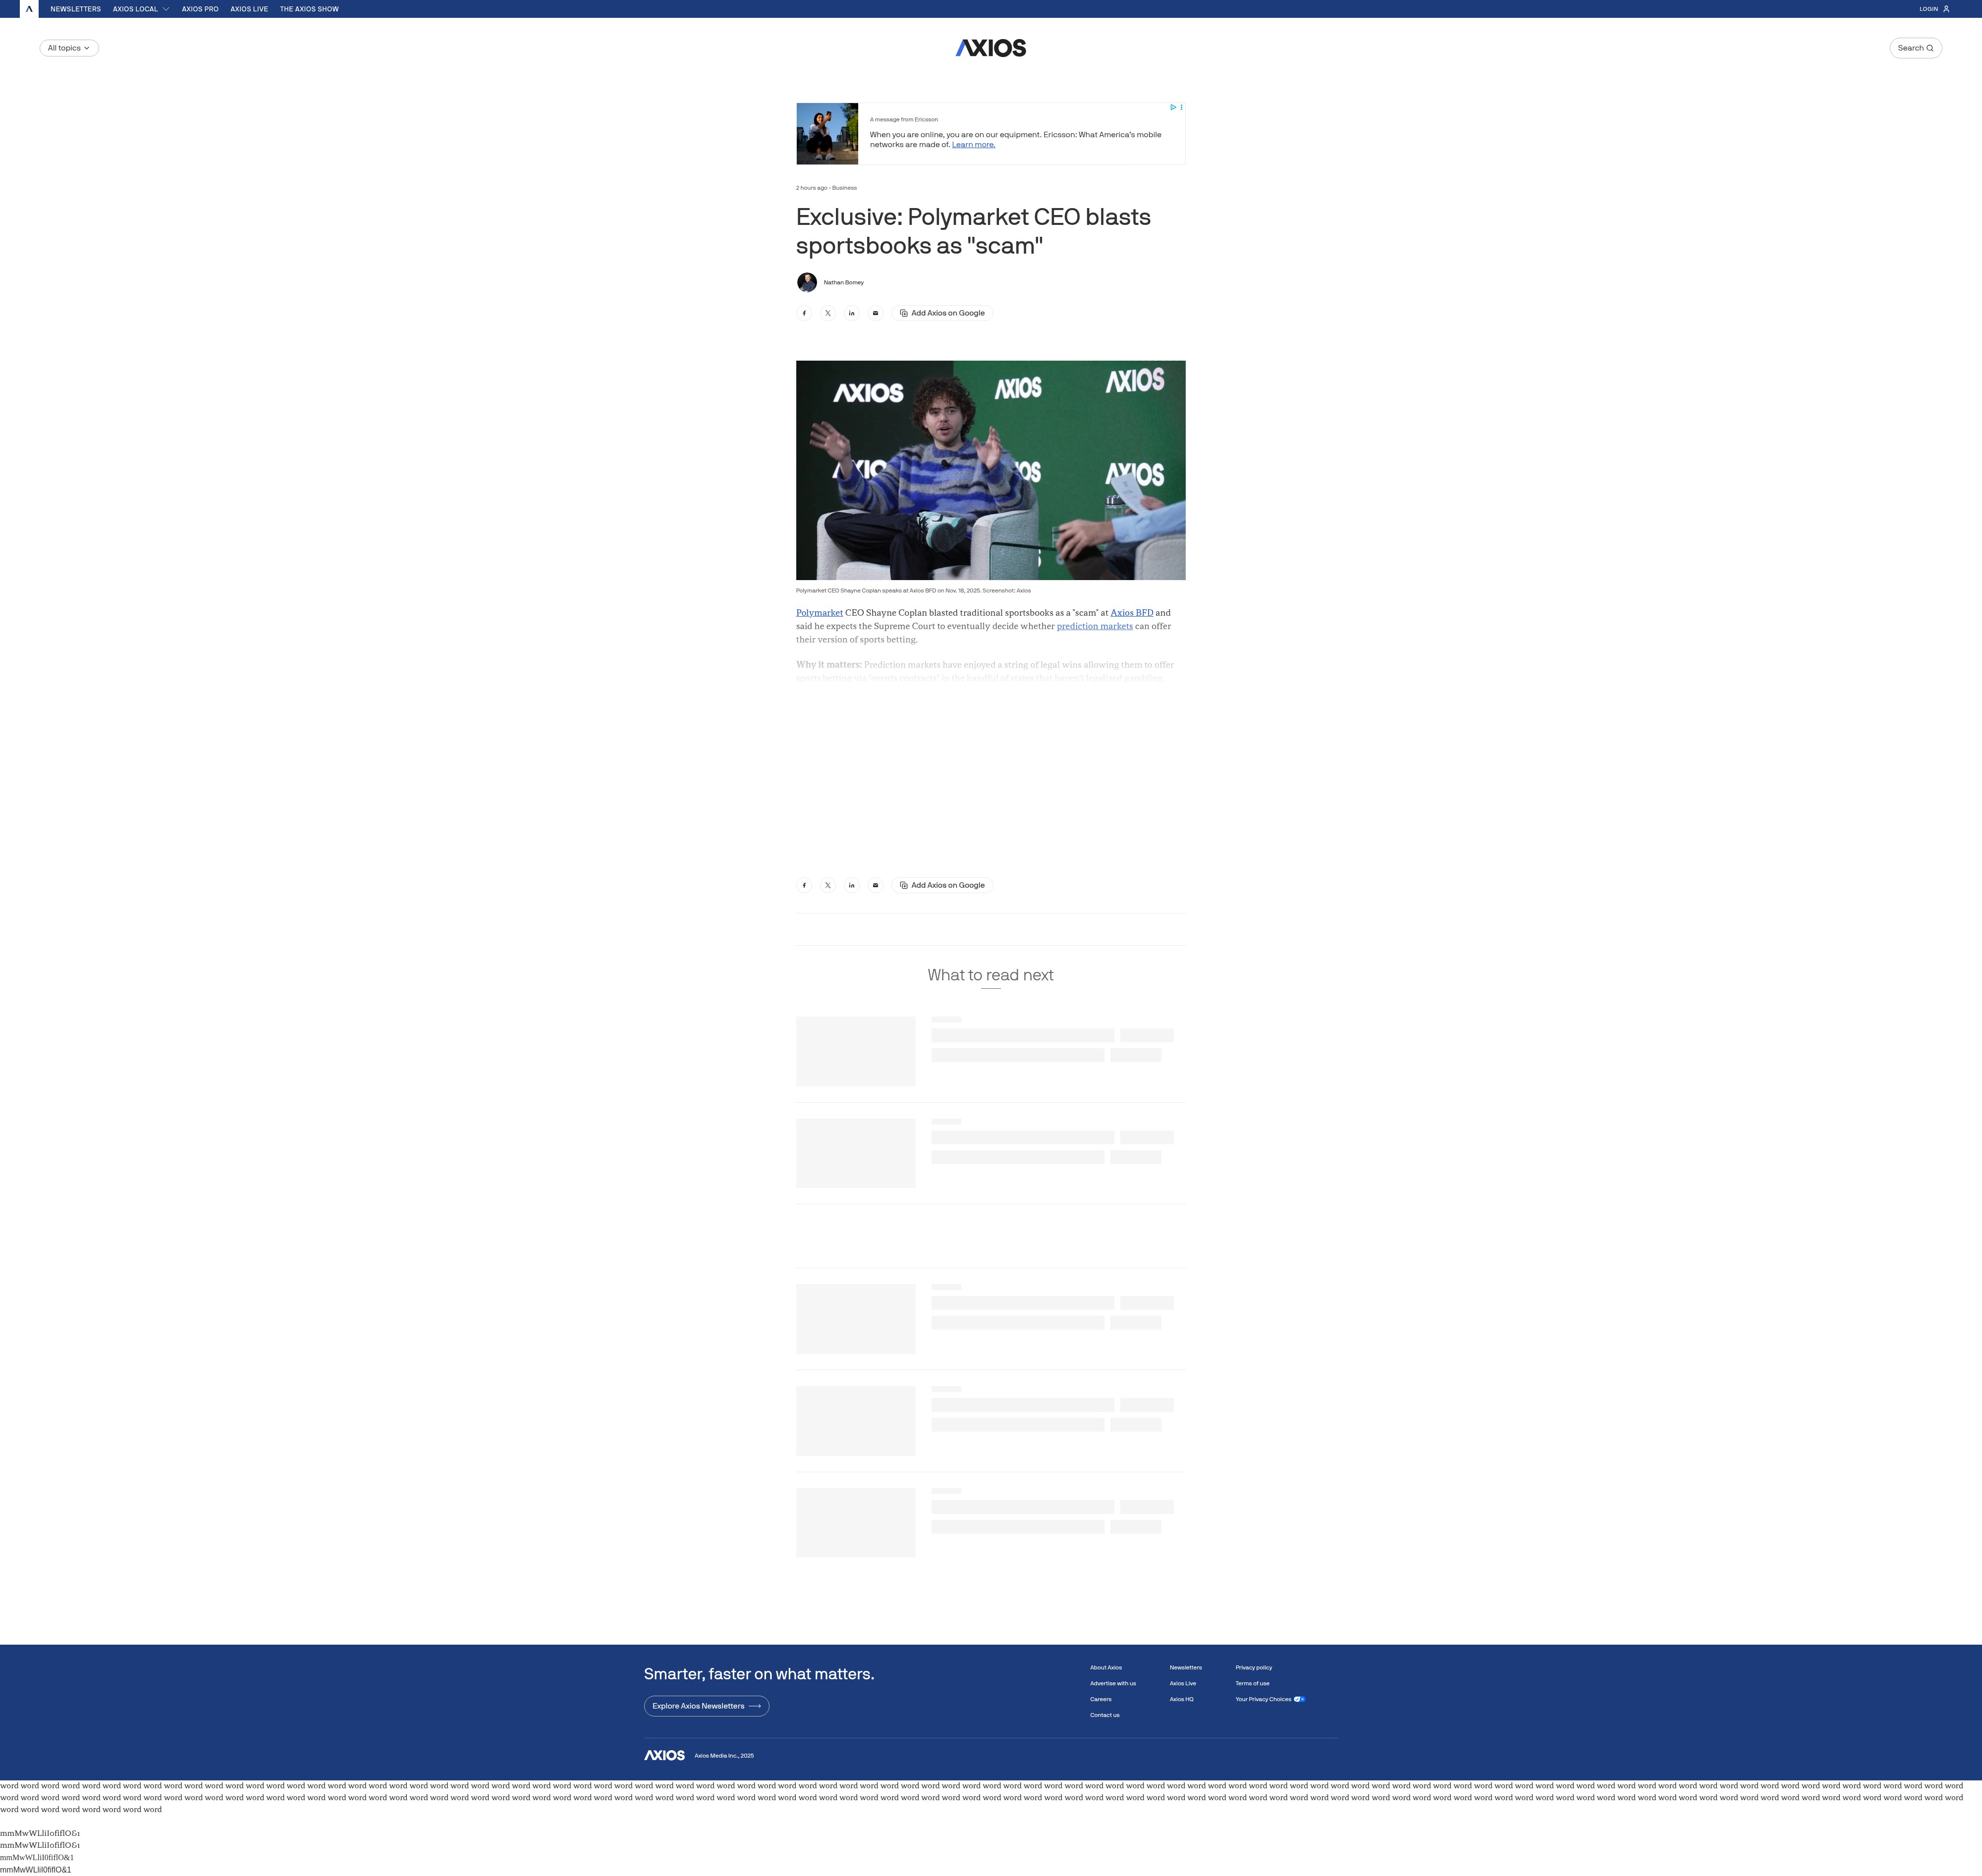Open Axios Live footer link
Image resolution: width=1982 pixels, height=1876 pixels.
(1182, 1683)
